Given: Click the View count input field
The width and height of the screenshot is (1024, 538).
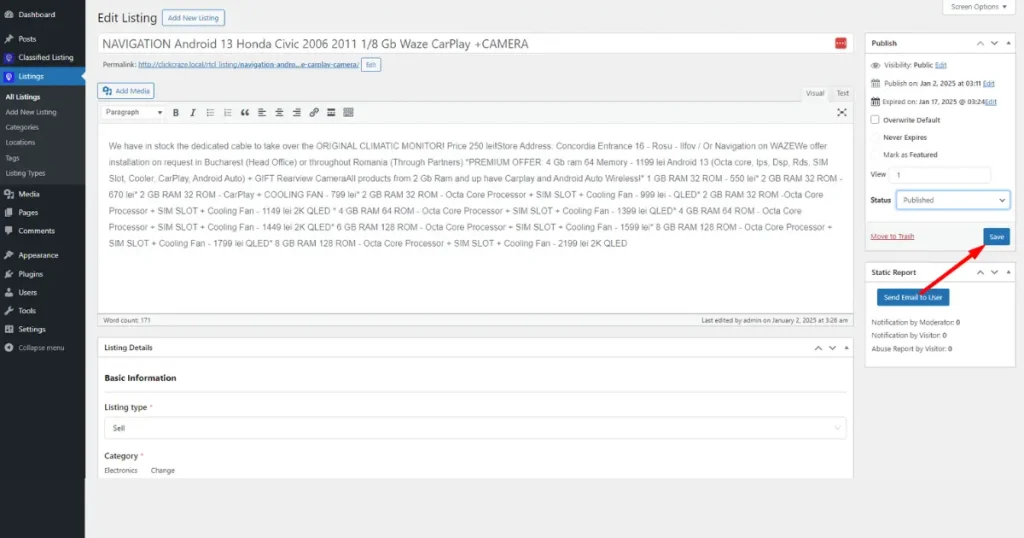Looking at the screenshot, I should pyautogui.click(x=940, y=175).
